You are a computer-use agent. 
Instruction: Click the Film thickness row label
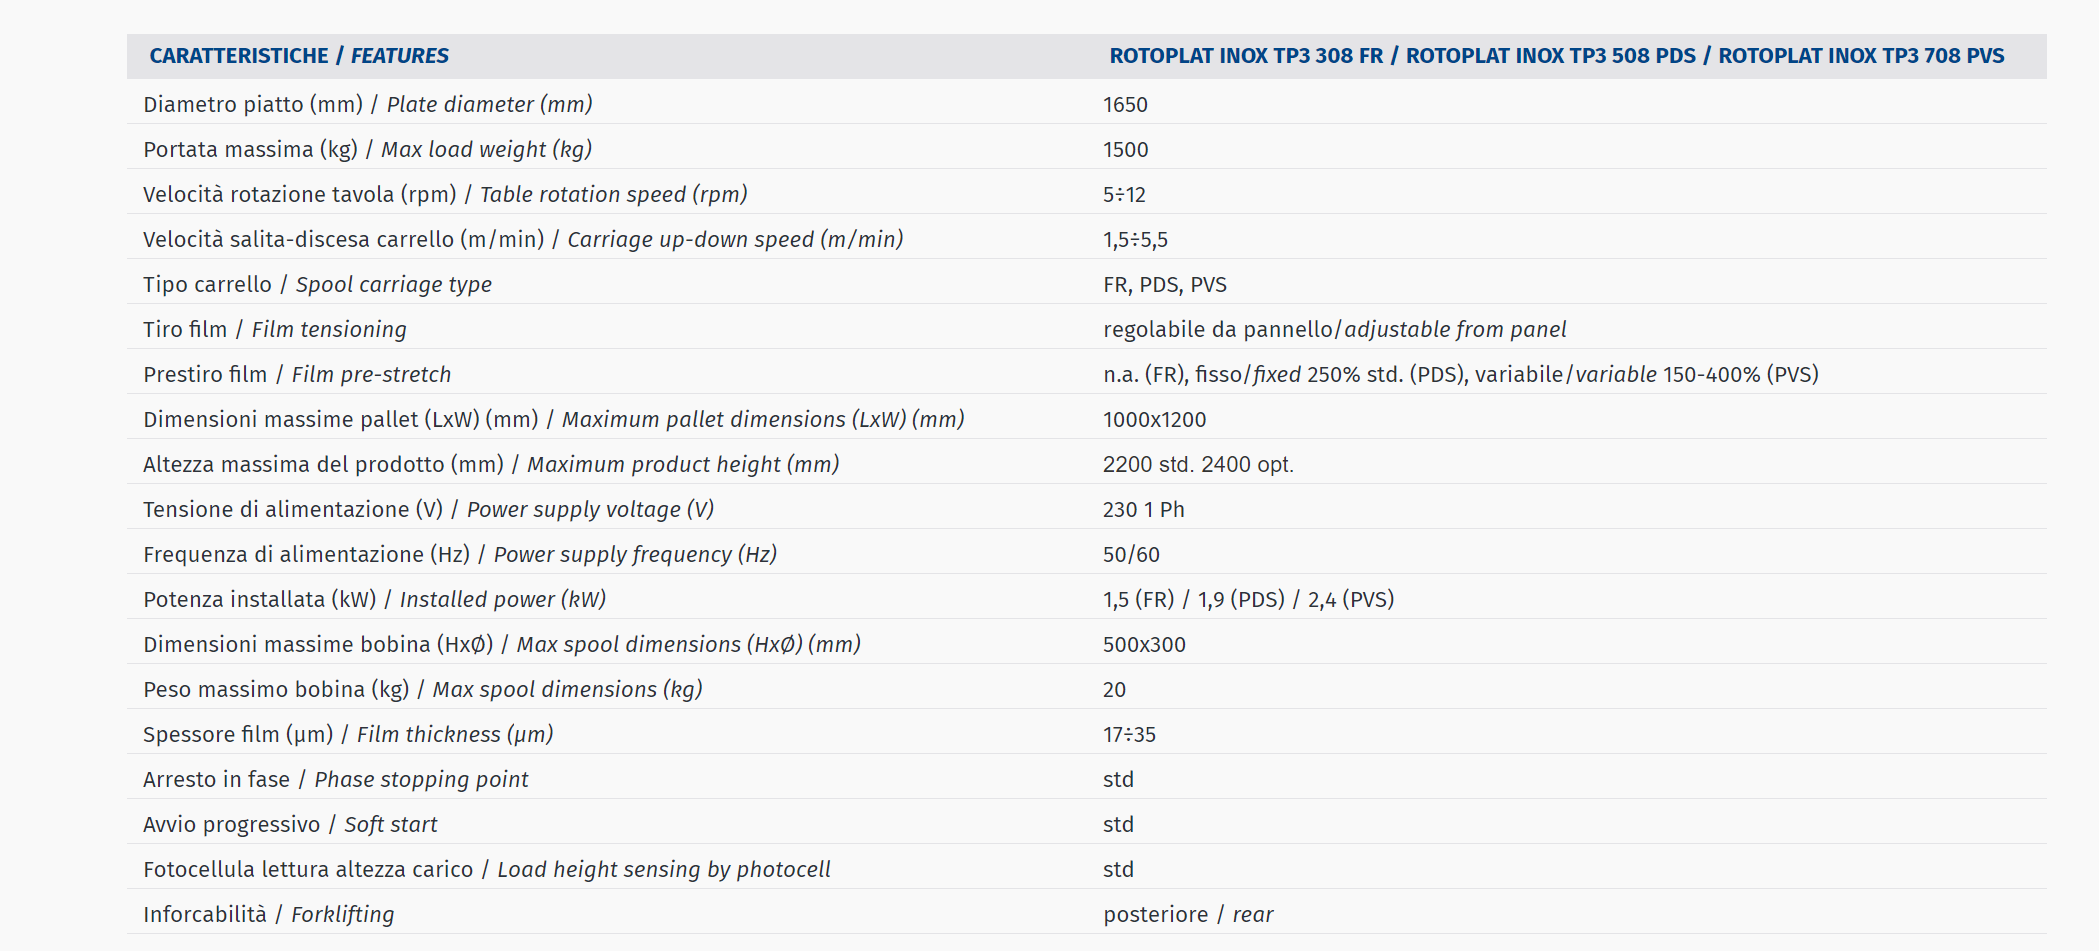(x=348, y=734)
